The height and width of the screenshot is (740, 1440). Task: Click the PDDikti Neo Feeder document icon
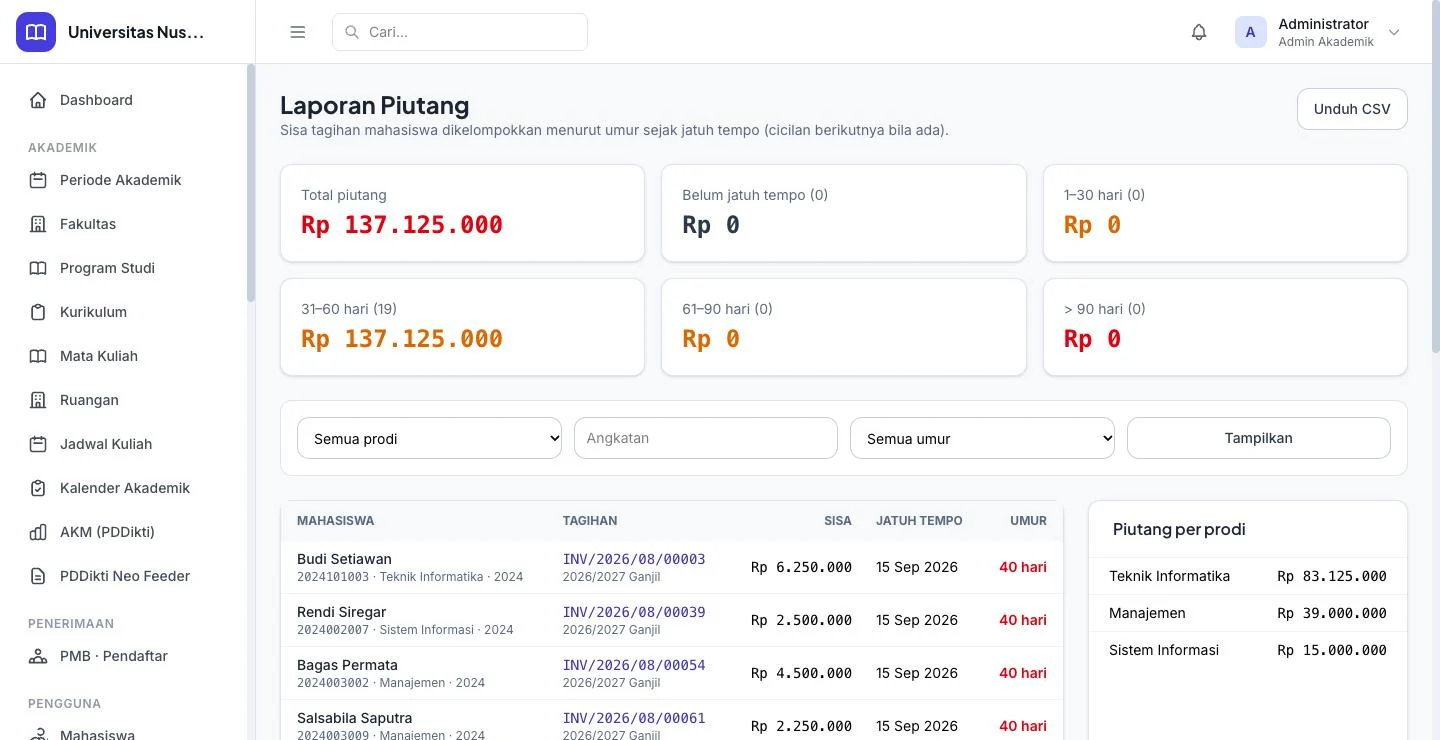(38, 576)
